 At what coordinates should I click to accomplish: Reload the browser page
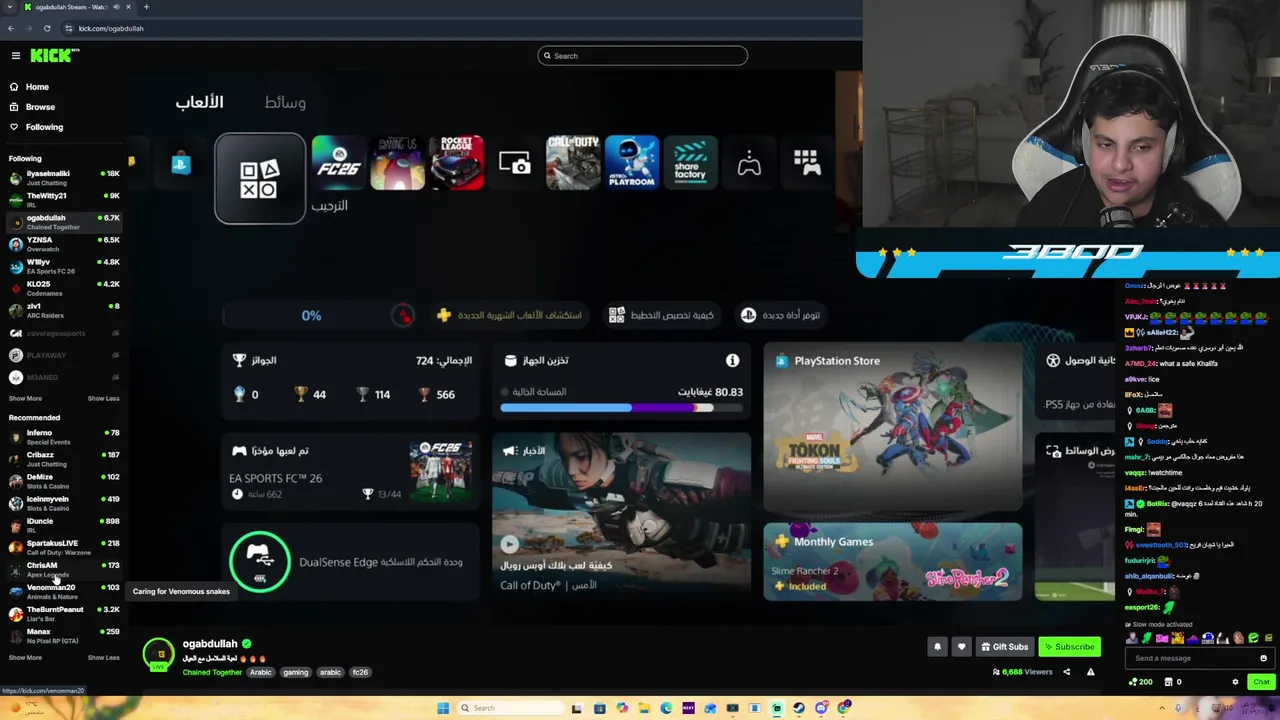[47, 28]
